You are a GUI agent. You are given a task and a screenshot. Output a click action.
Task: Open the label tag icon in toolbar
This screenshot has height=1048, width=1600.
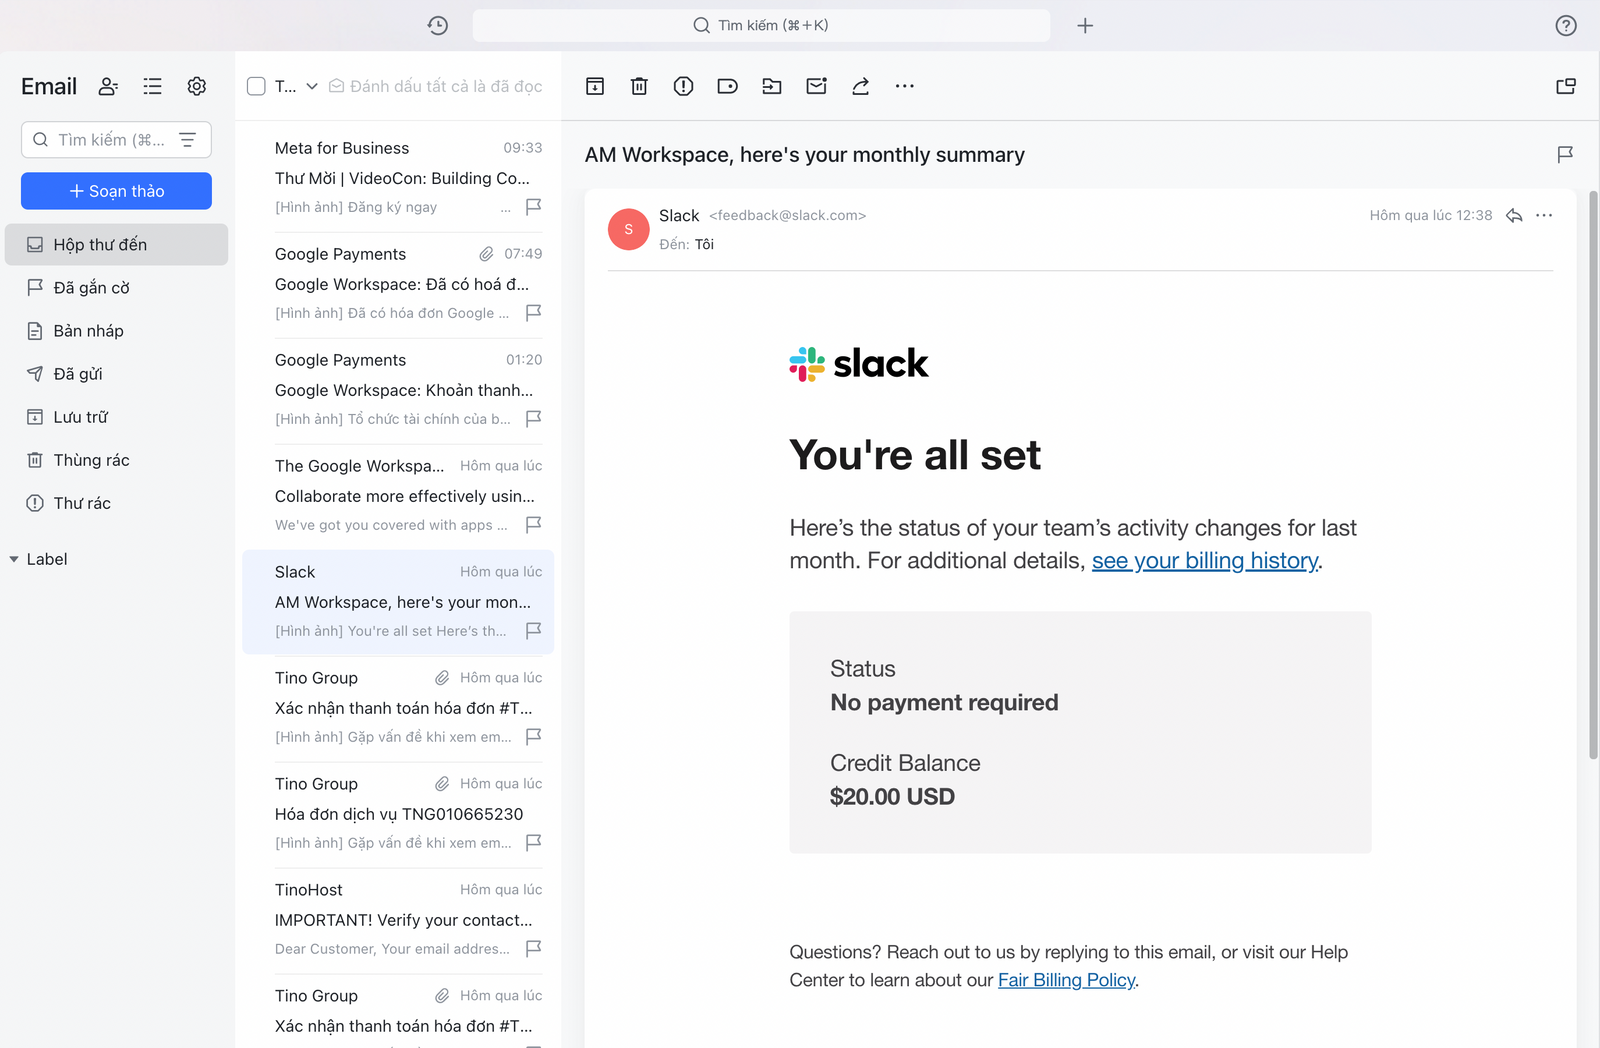coord(727,86)
